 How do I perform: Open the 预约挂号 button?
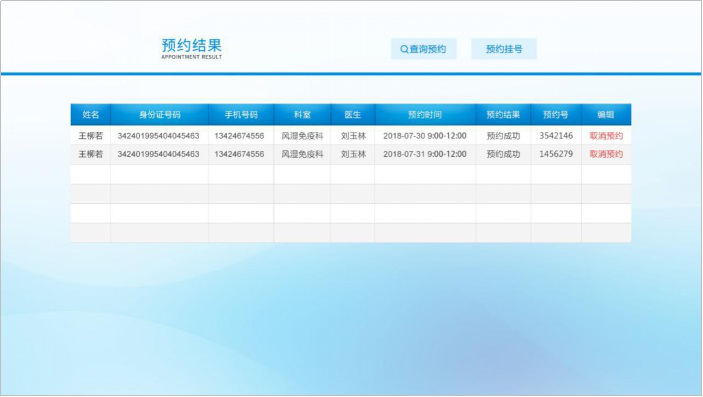click(504, 49)
